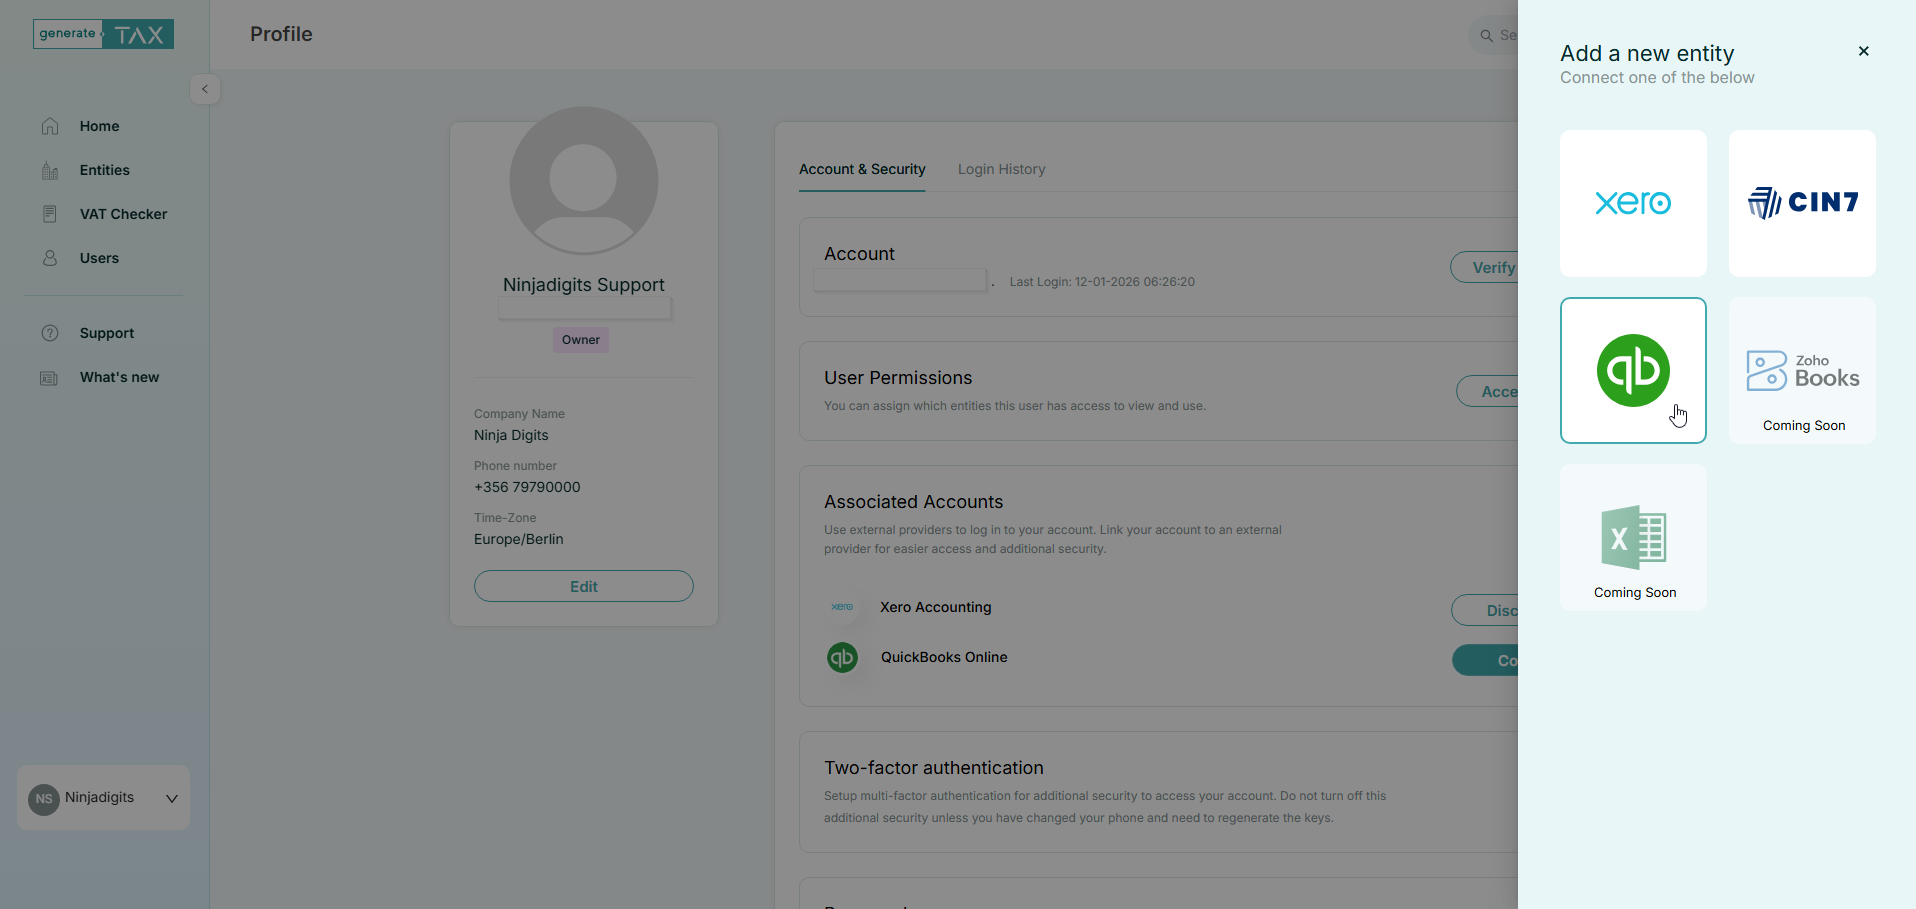Viewport: 1916px width, 909px height.
Task: Open the Home page from sidebar
Action: (99, 126)
